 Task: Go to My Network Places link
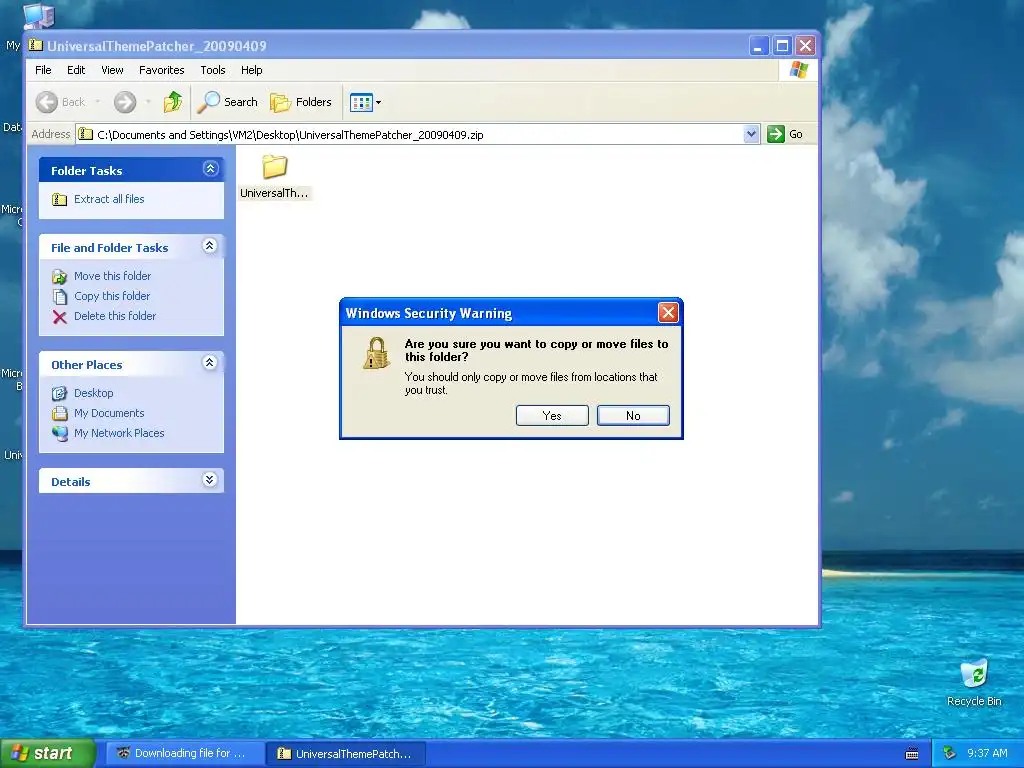(x=119, y=433)
